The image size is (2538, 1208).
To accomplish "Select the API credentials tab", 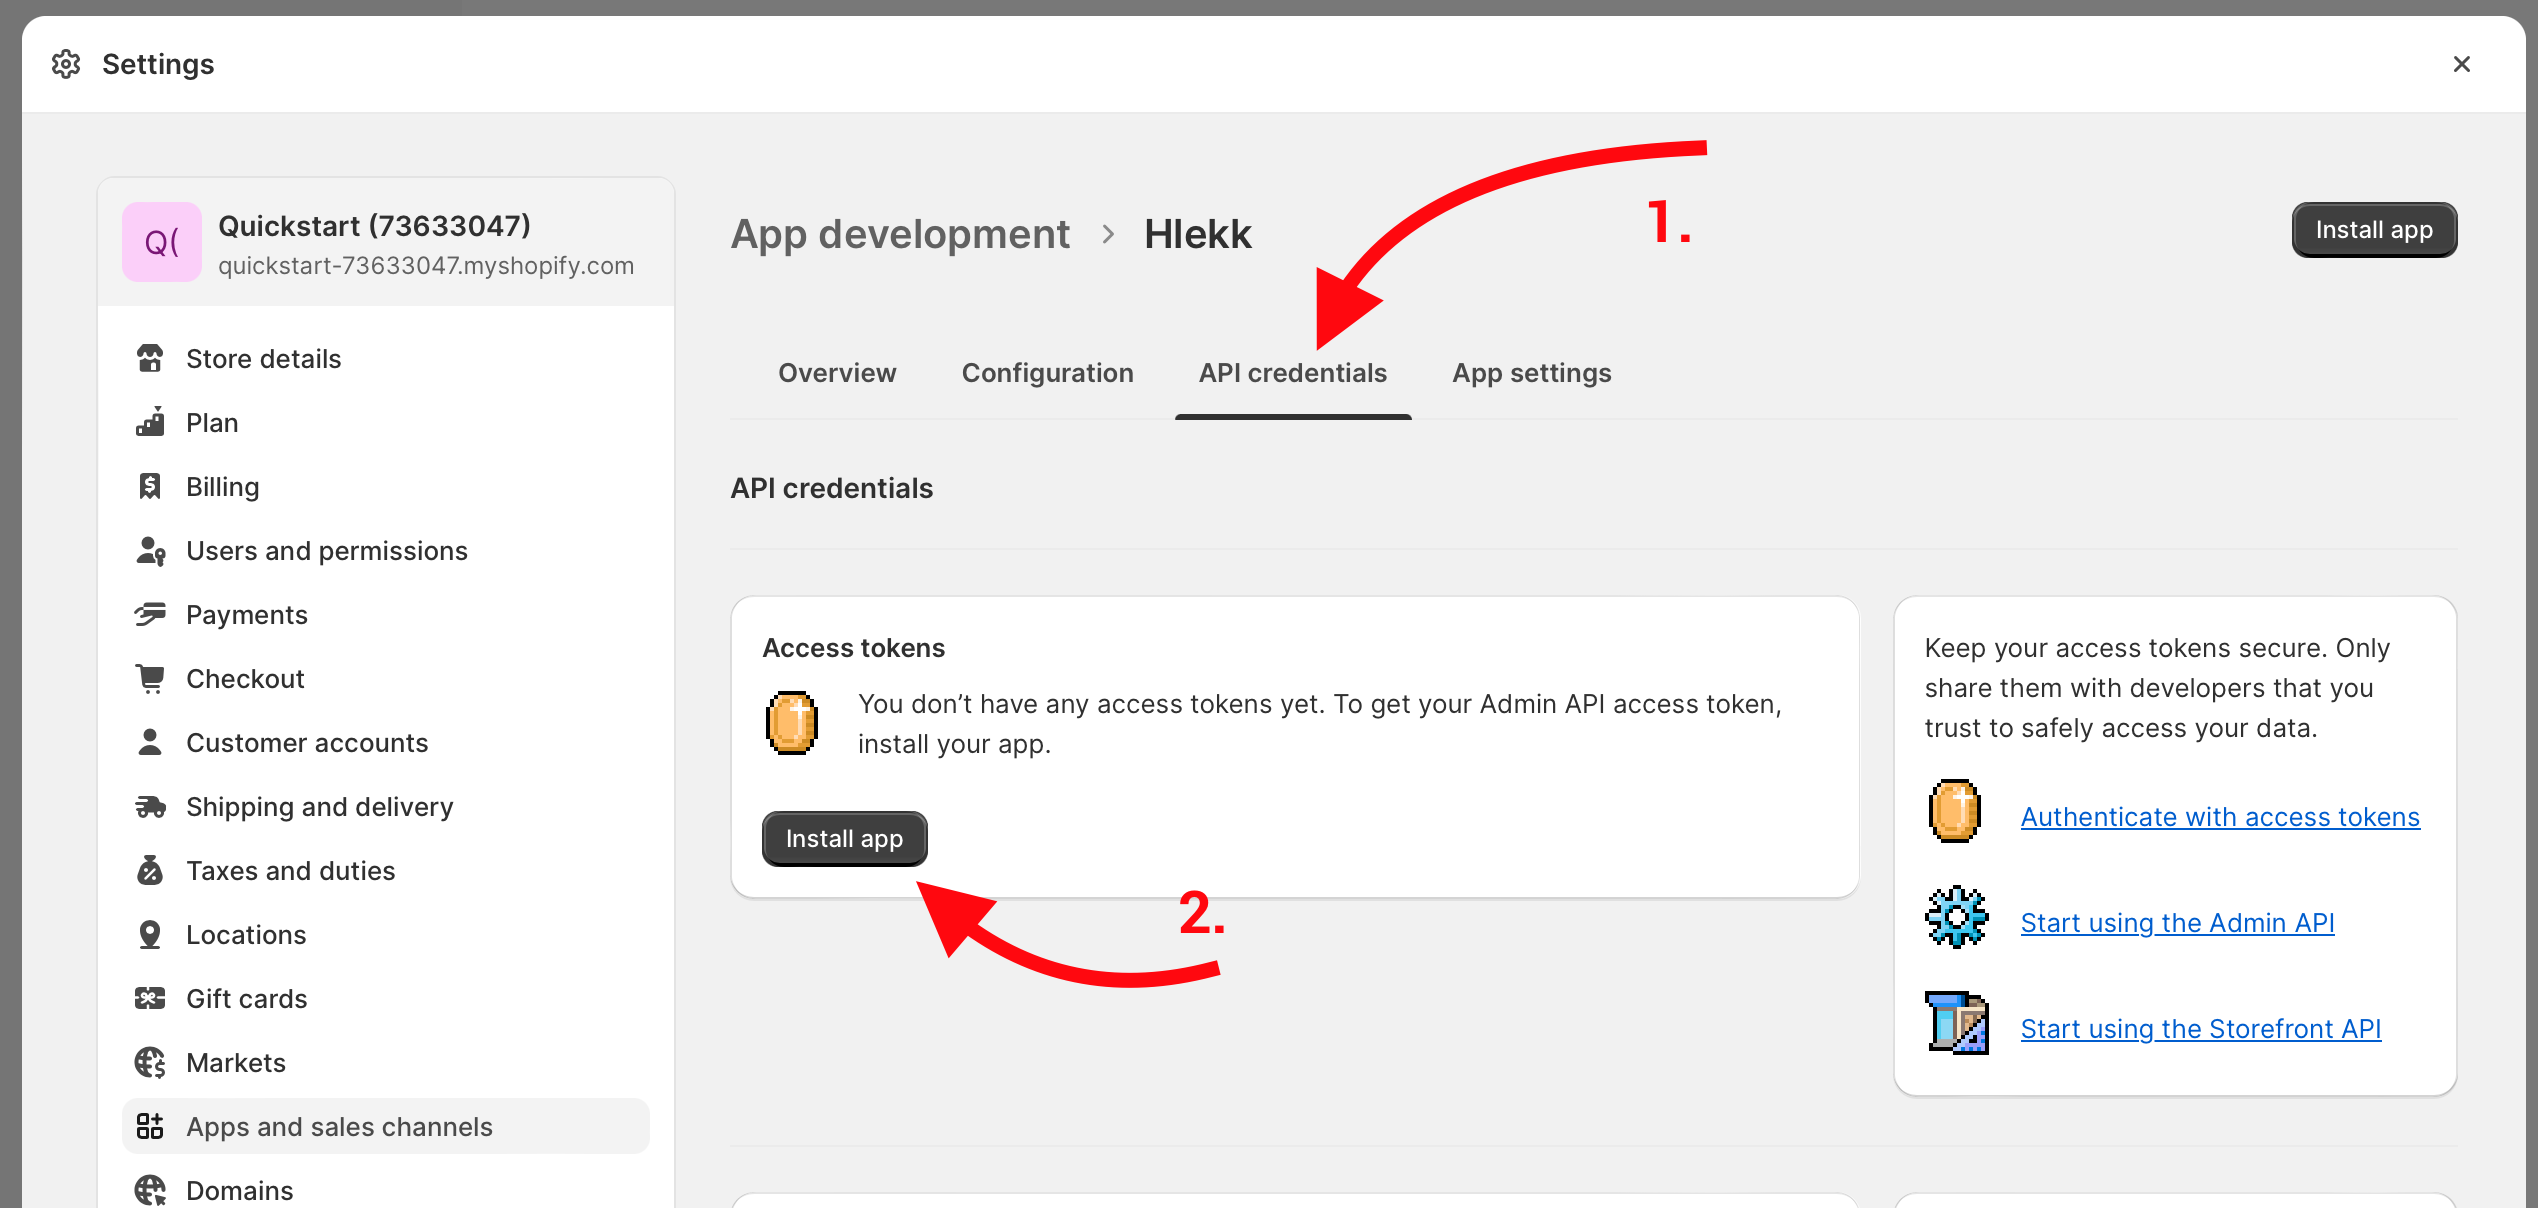I will click(1293, 373).
